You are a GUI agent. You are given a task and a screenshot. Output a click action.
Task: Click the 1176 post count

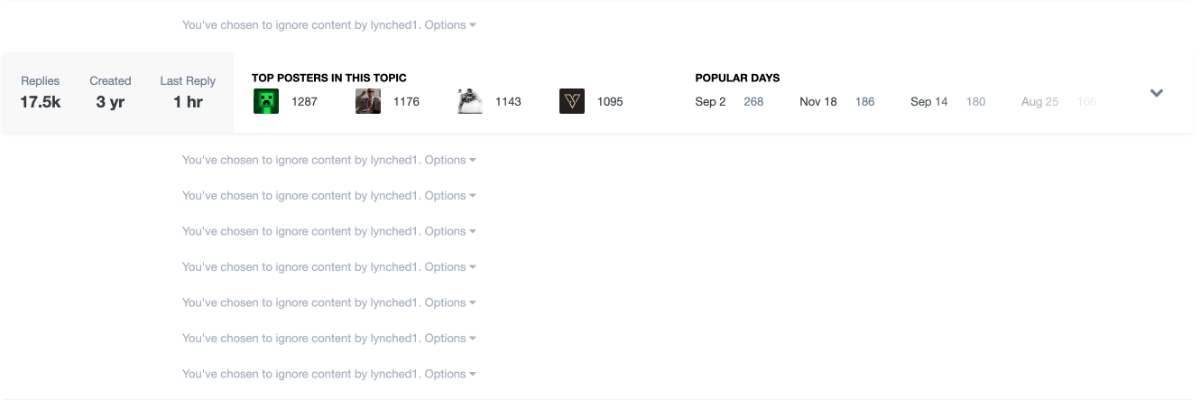[x=406, y=102]
